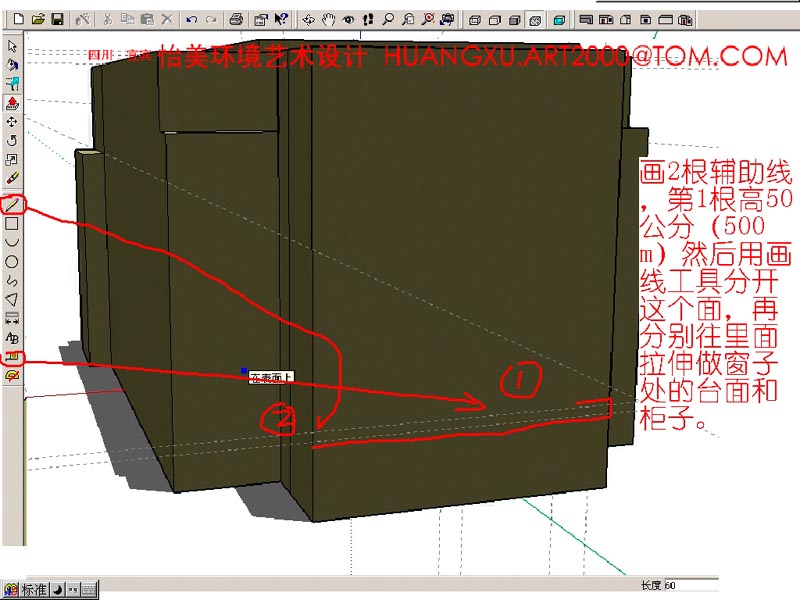The height and width of the screenshot is (600, 800).
Task: Delete selection with the X icon
Action: [167, 19]
